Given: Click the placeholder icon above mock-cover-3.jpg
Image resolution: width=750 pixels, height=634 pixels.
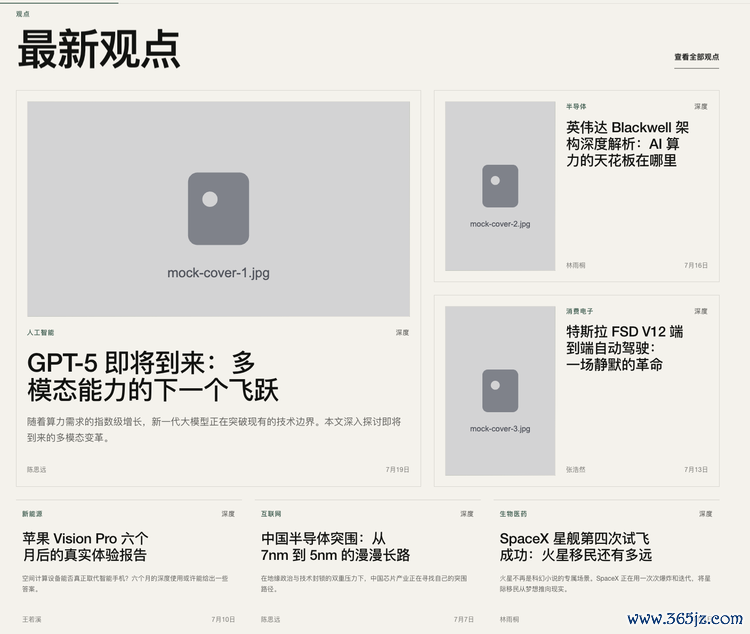Looking at the screenshot, I should click(500, 391).
